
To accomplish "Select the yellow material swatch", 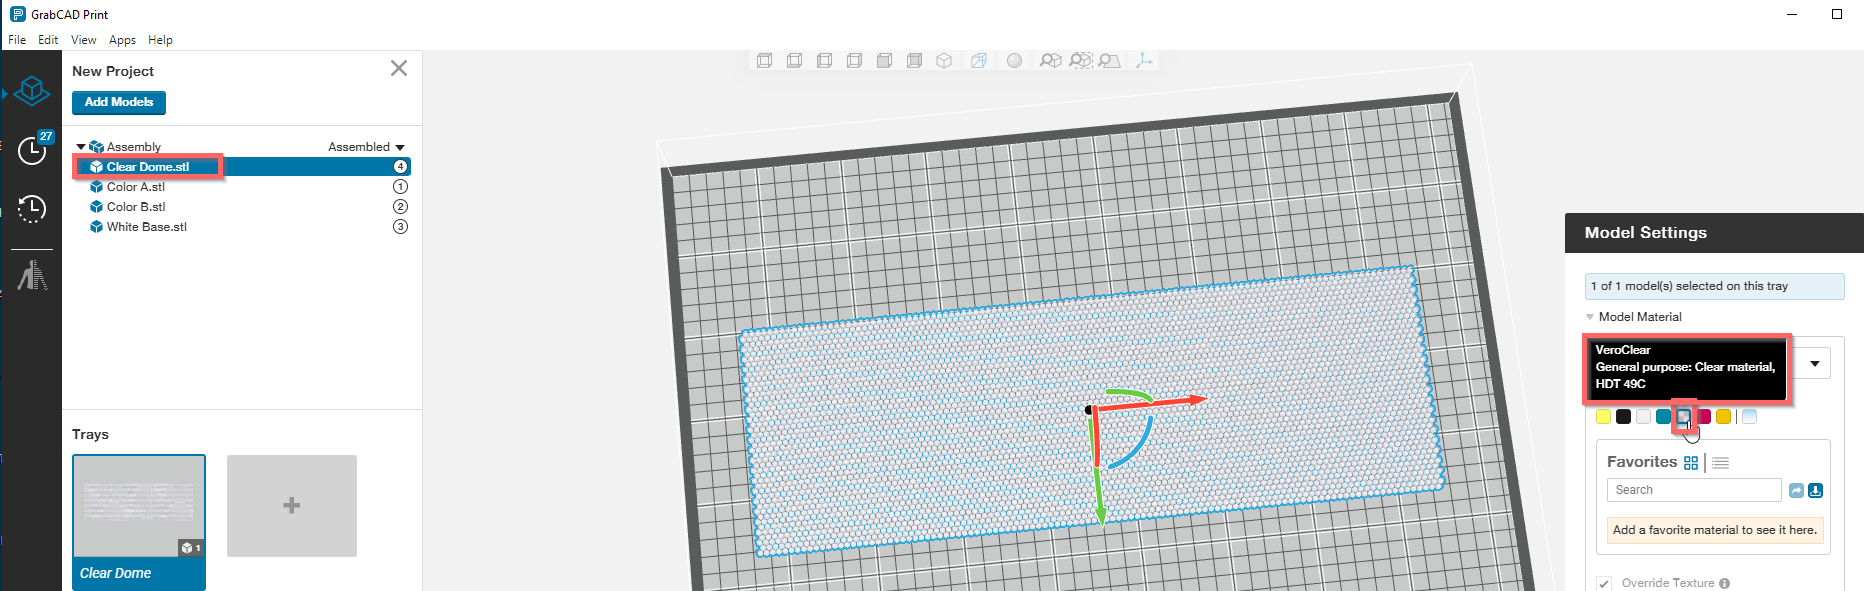I will point(1603,417).
